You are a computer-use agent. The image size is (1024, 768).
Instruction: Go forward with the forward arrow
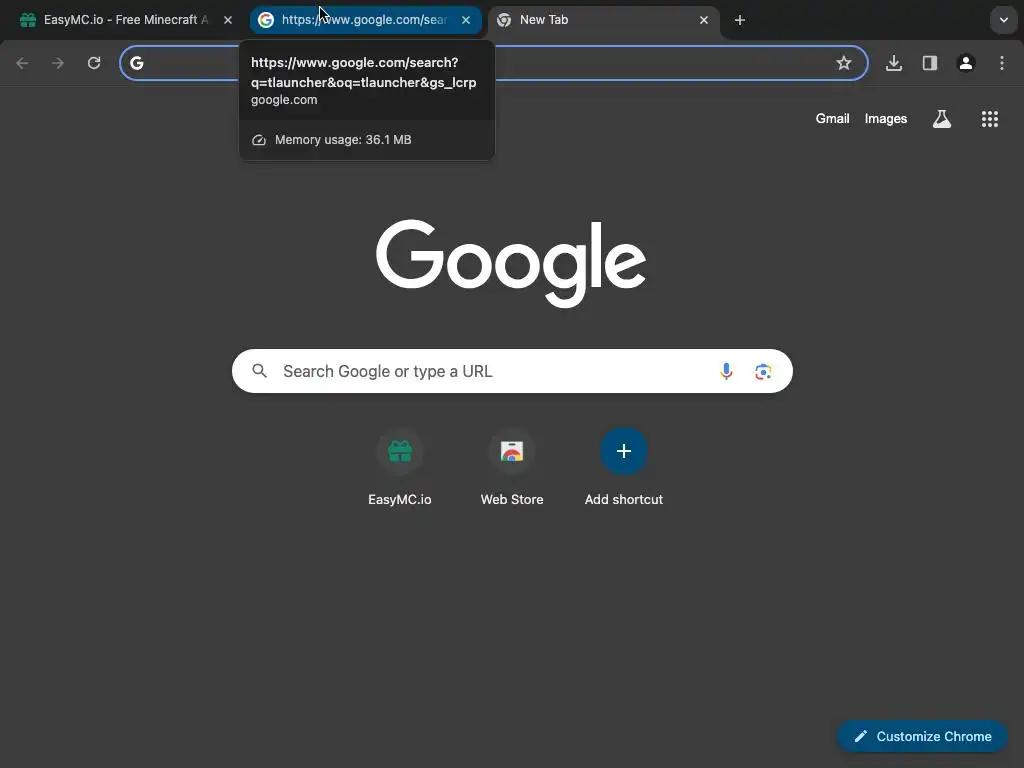(x=58, y=63)
